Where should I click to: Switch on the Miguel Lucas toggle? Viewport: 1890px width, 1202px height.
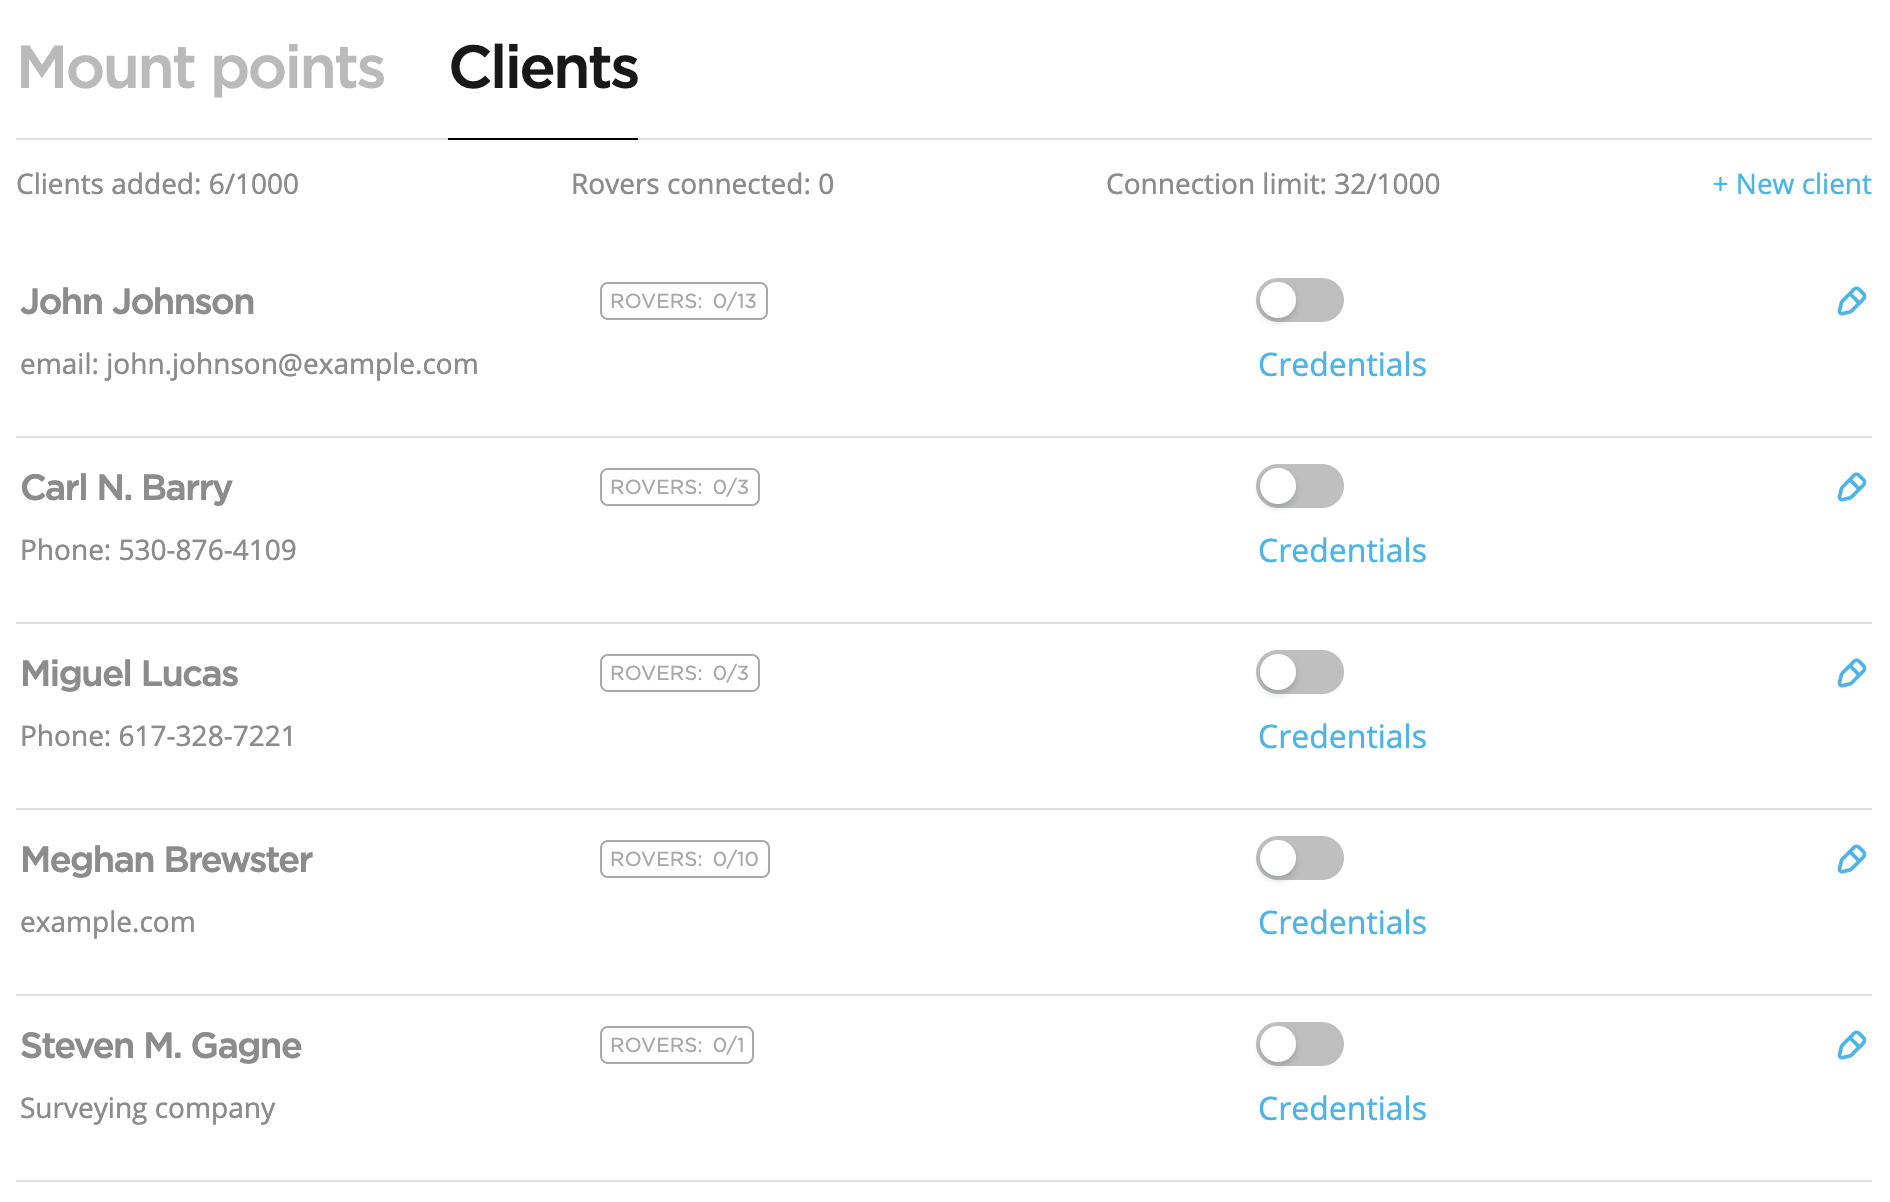click(1299, 672)
